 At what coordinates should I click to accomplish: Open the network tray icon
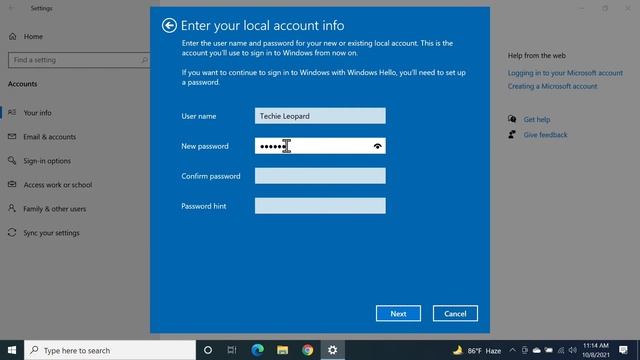[561, 350]
